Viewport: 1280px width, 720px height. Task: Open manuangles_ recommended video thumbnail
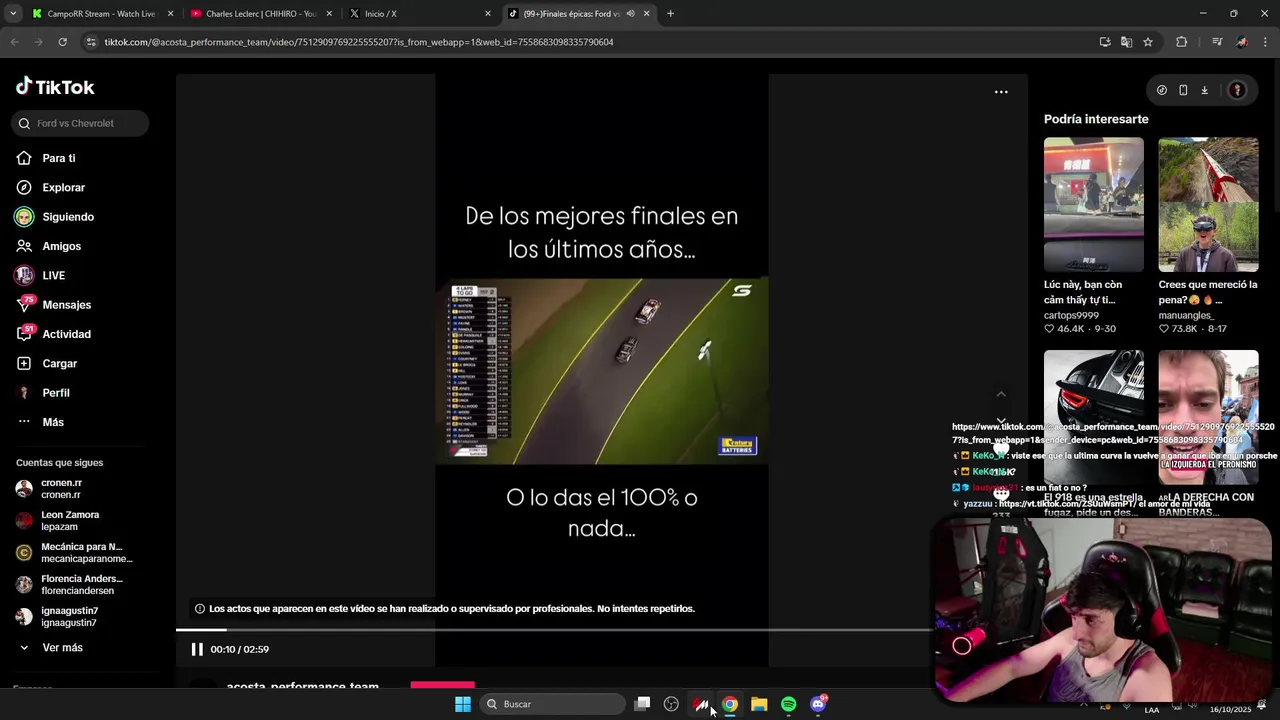pyautogui.click(x=1208, y=205)
